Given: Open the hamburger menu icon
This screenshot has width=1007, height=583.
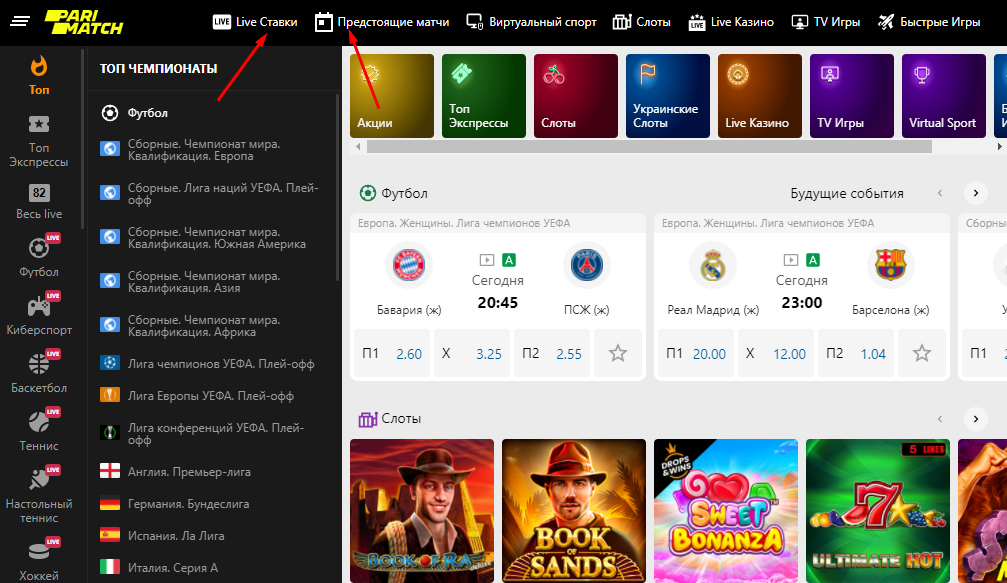Looking at the screenshot, I should 20,22.
